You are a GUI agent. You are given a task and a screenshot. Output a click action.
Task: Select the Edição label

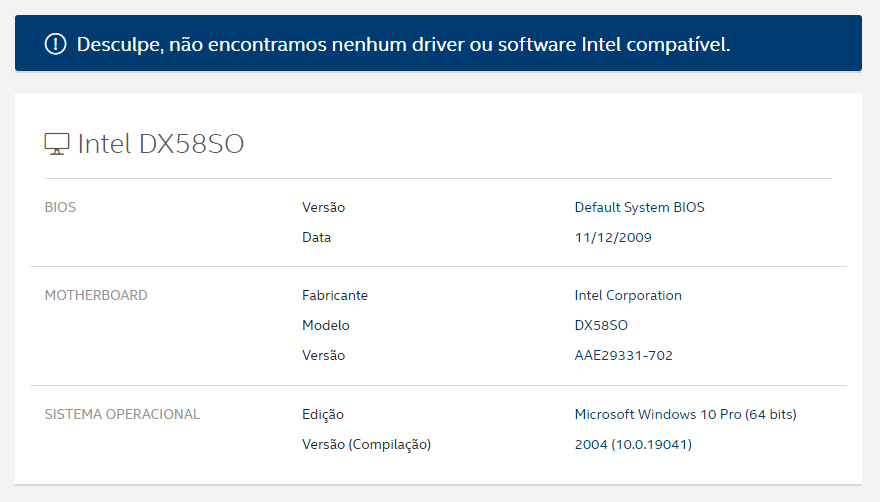[x=323, y=414]
